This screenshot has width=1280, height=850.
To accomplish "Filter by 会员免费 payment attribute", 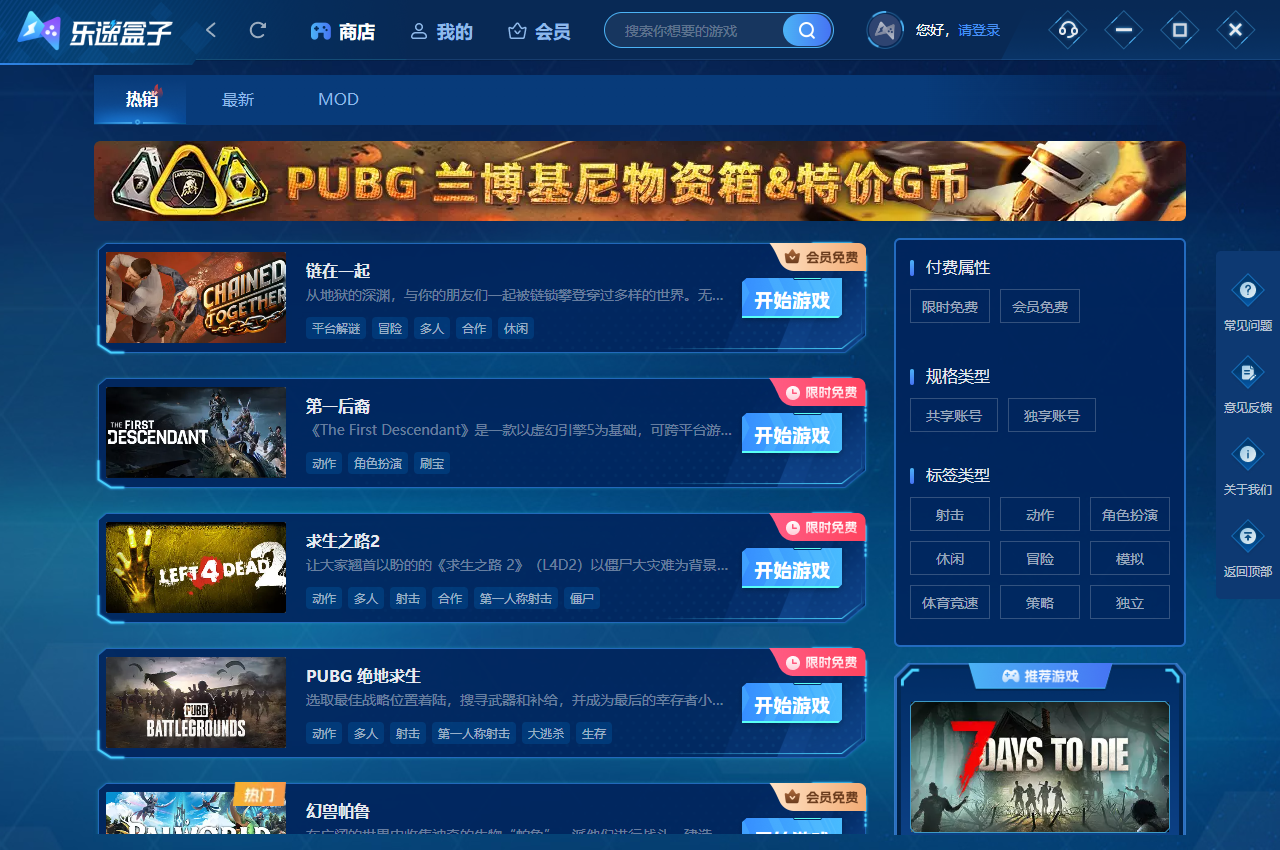I will point(1040,307).
